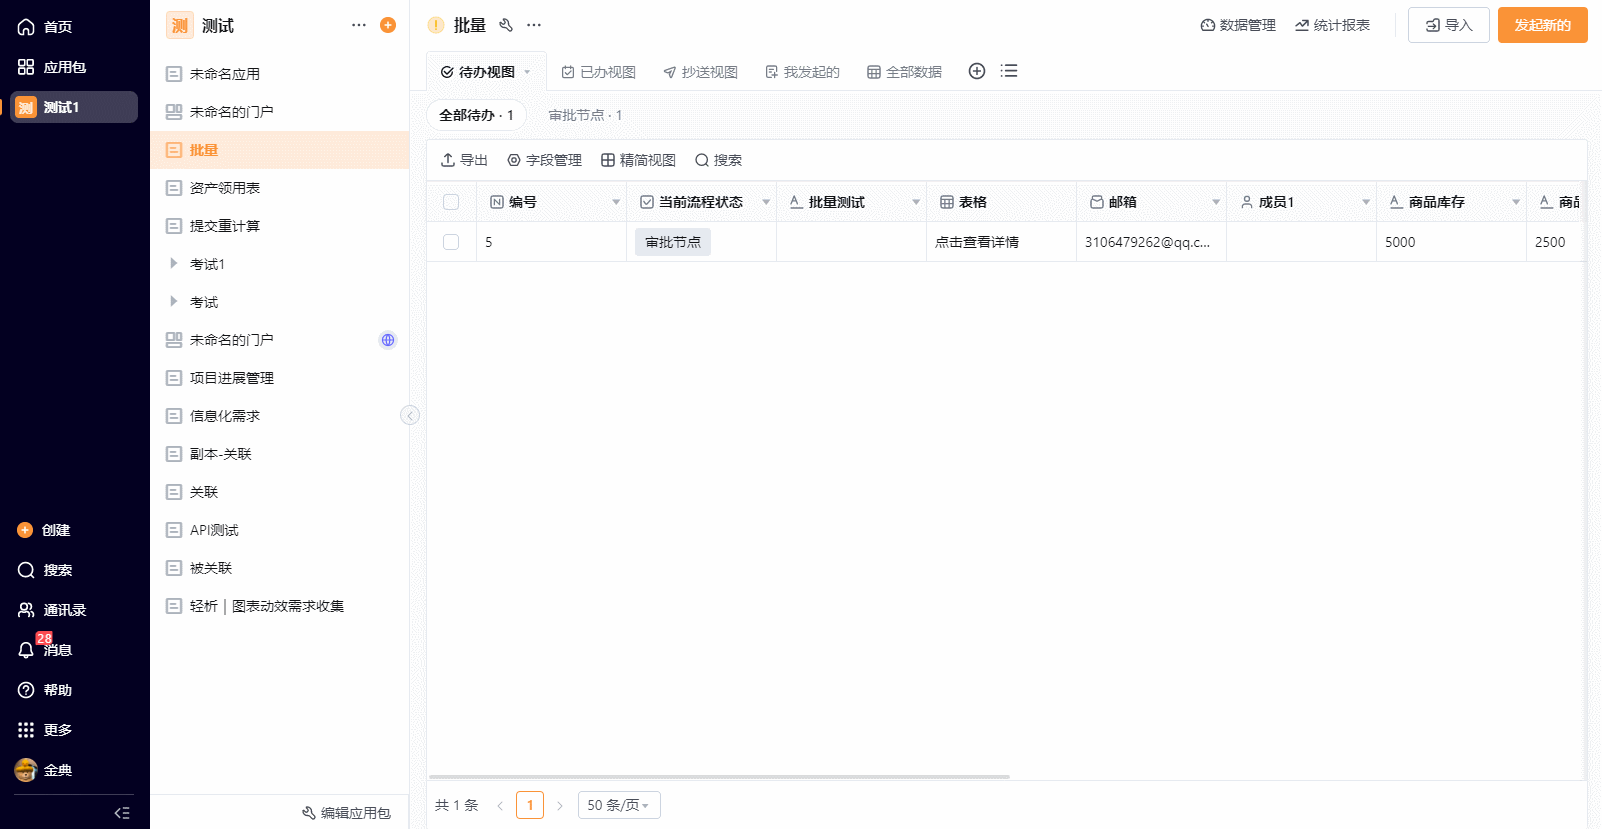Open 提交重计算 form
Screen dimensions: 1602x829
pos(280,226)
